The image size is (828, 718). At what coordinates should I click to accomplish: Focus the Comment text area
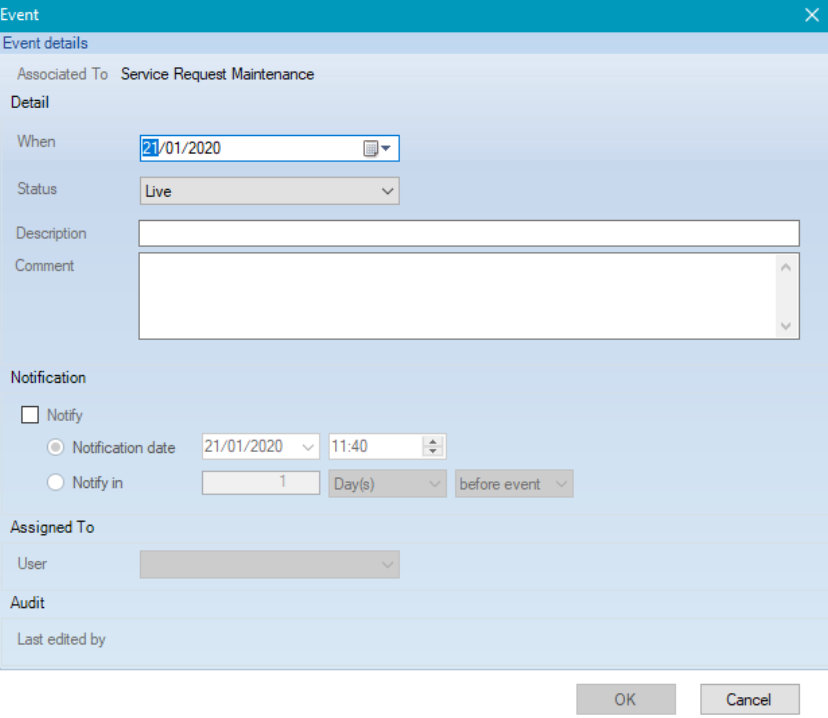(456, 295)
